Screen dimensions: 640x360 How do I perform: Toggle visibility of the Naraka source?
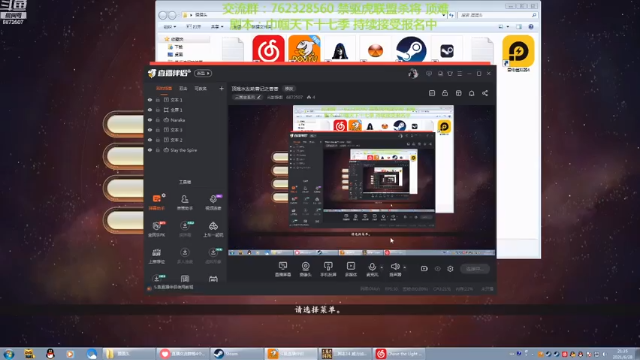(x=150, y=120)
